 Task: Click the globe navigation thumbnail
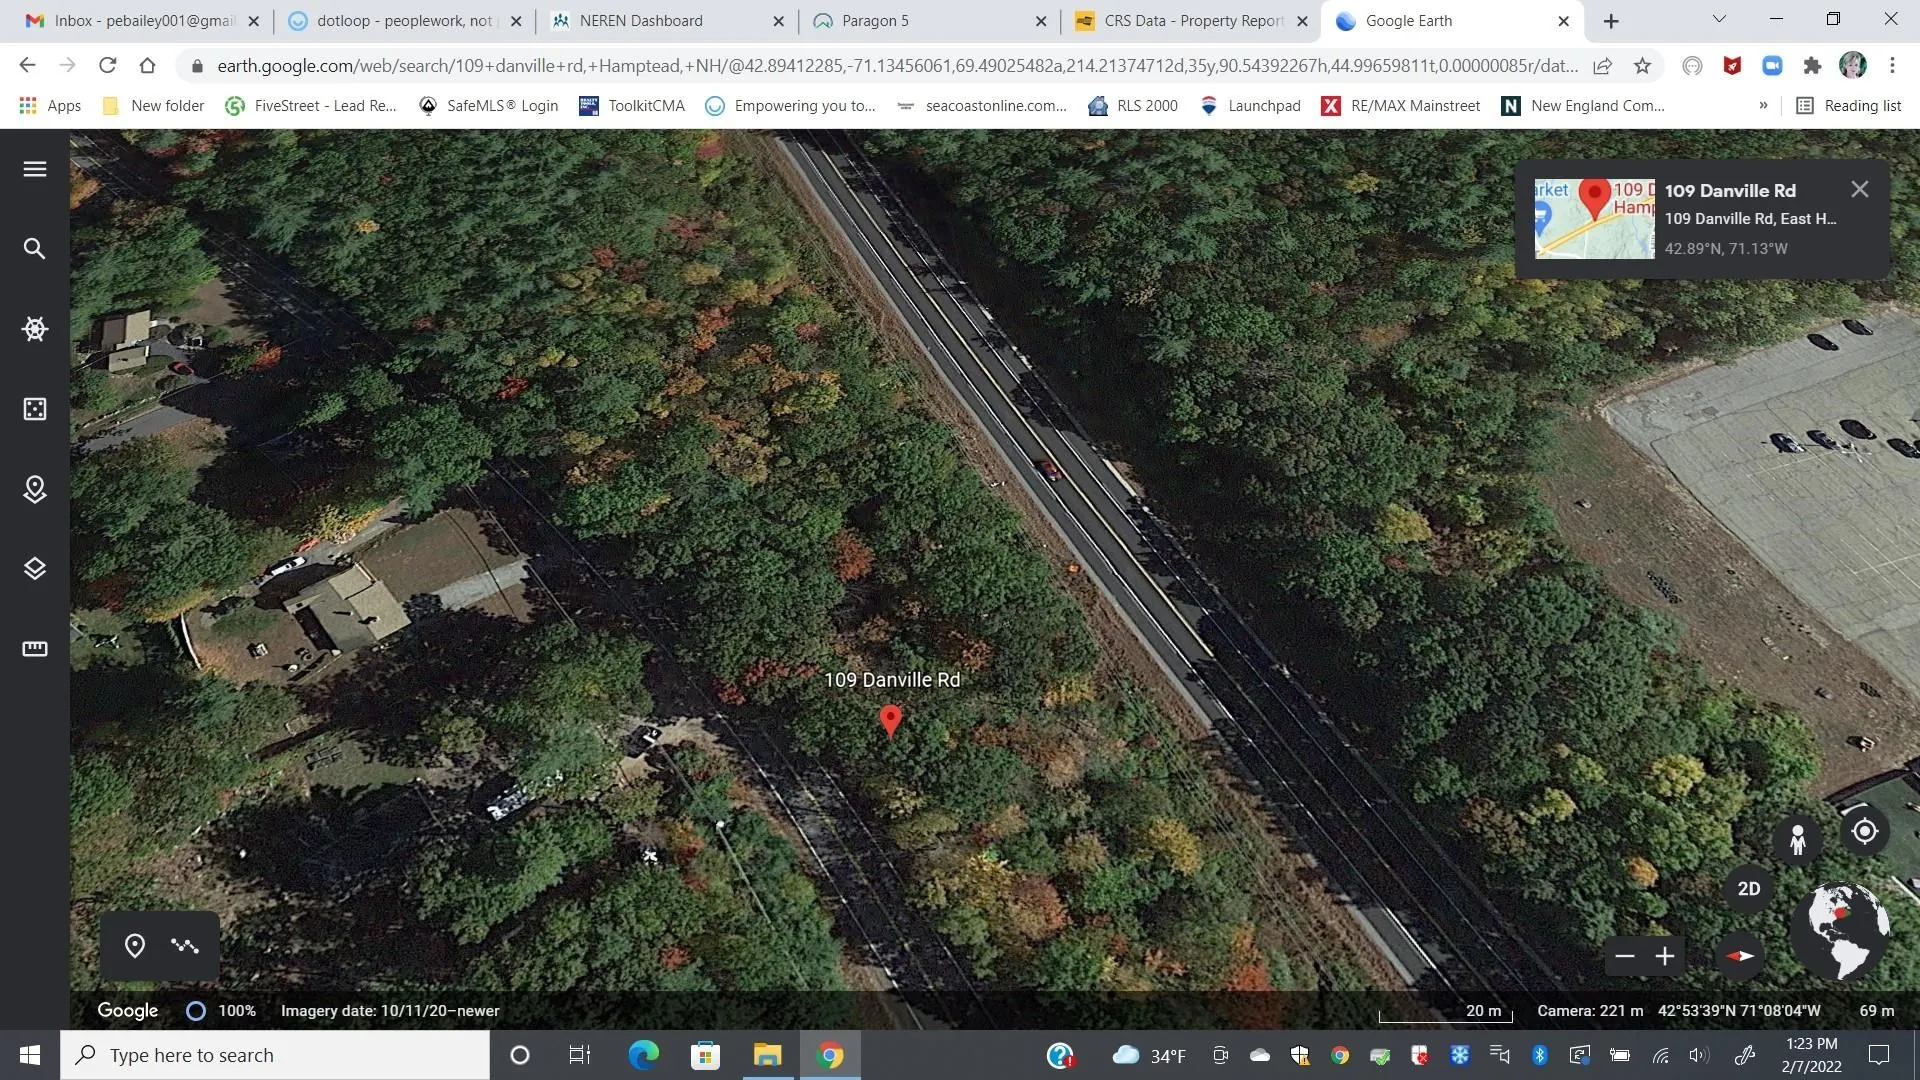click(x=1842, y=929)
